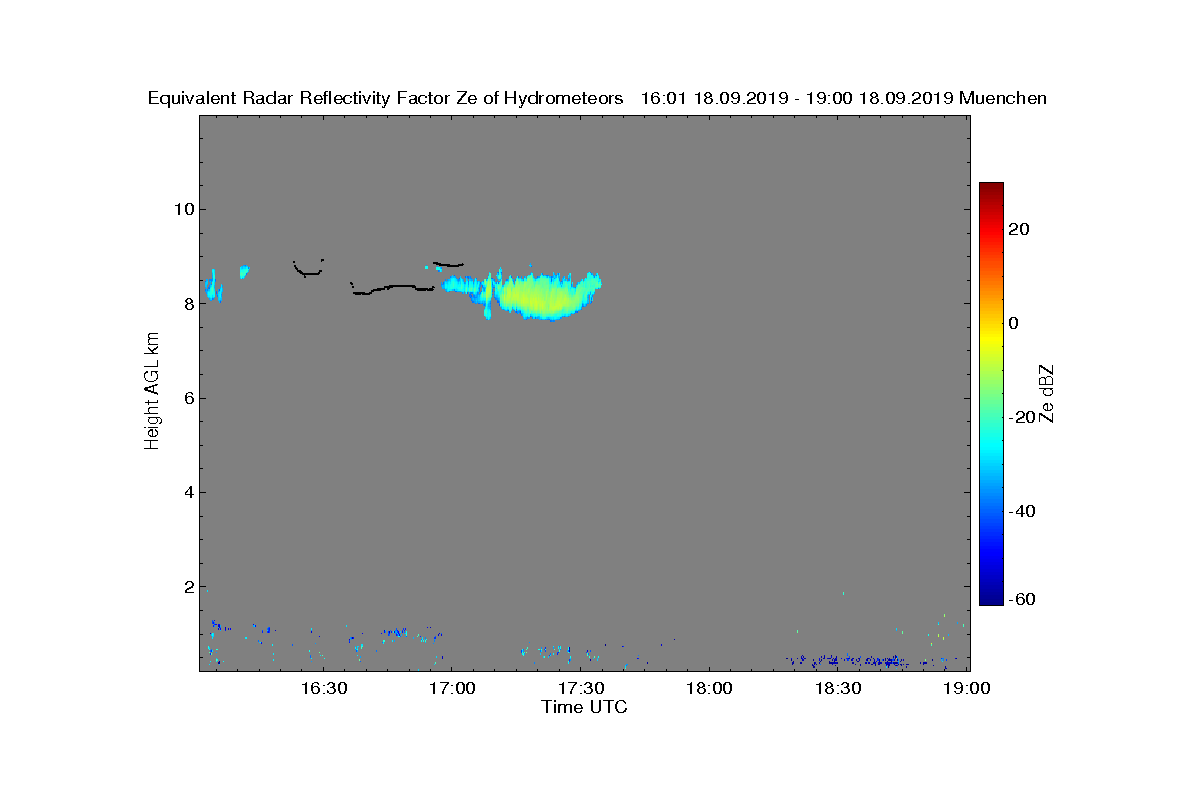Click the height tick label 10
1200x800 pixels.
tap(183, 209)
